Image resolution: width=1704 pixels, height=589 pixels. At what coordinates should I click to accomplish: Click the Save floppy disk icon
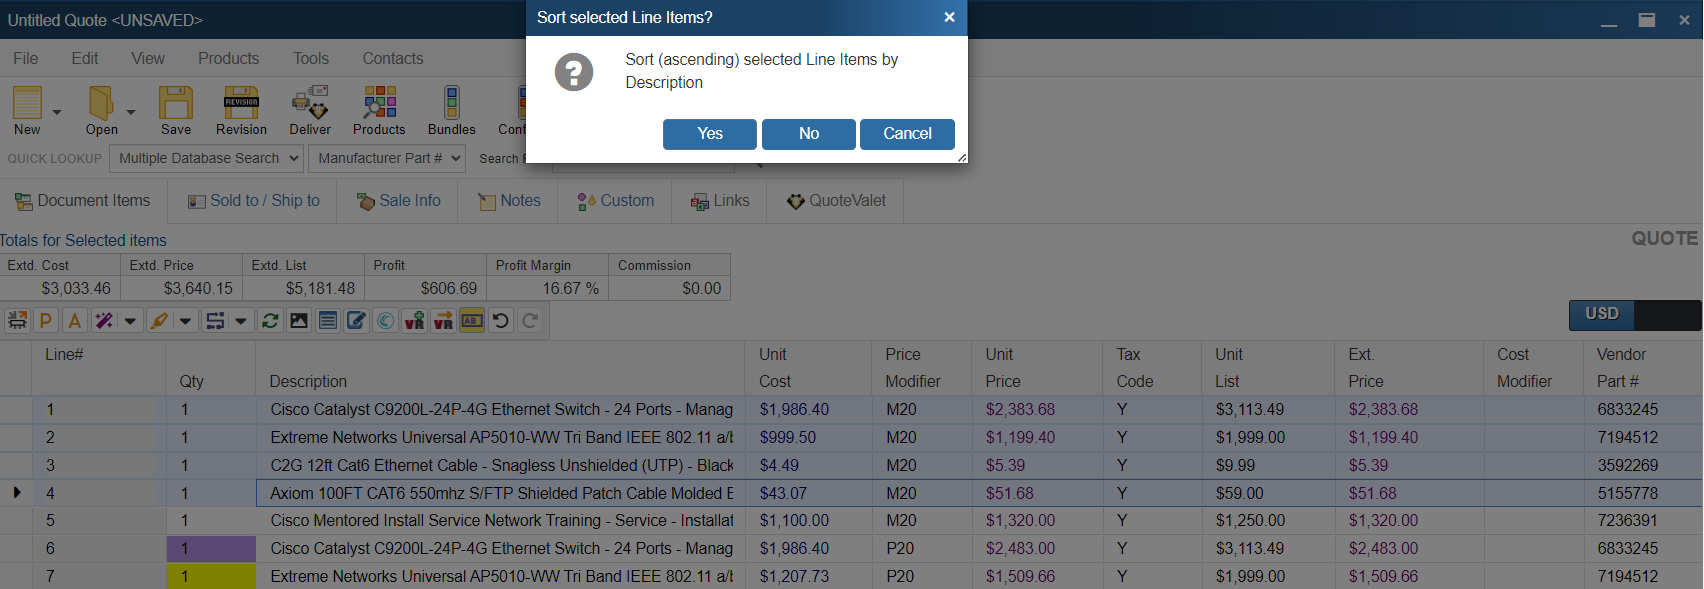click(176, 103)
